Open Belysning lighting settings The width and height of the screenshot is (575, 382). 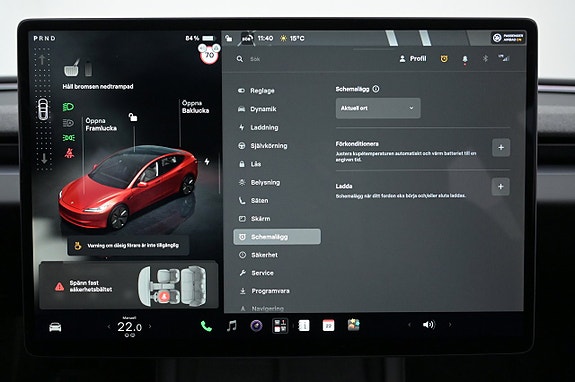(x=260, y=182)
